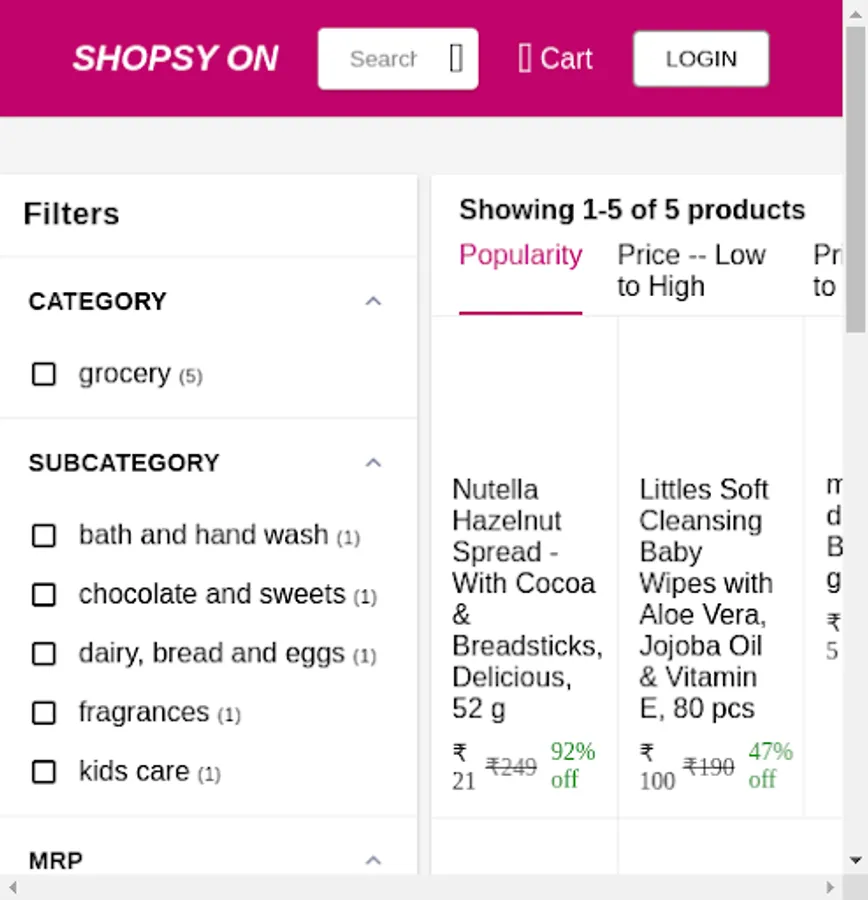Tick the chocolate and sweets checkbox
Image resolution: width=868 pixels, height=900 pixels.
pyautogui.click(x=44, y=595)
